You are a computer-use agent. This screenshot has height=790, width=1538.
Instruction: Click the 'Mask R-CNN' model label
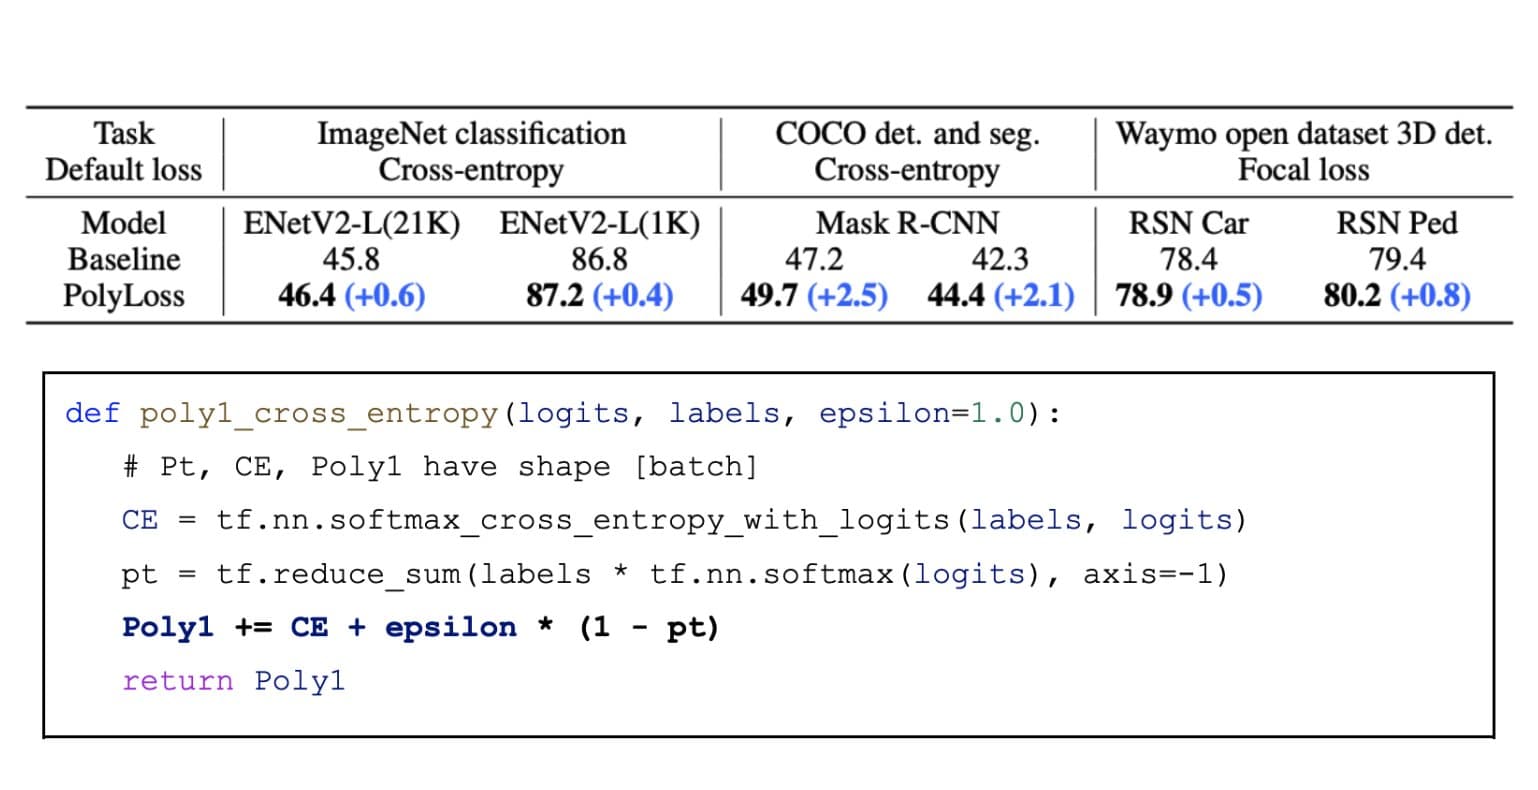click(x=907, y=222)
